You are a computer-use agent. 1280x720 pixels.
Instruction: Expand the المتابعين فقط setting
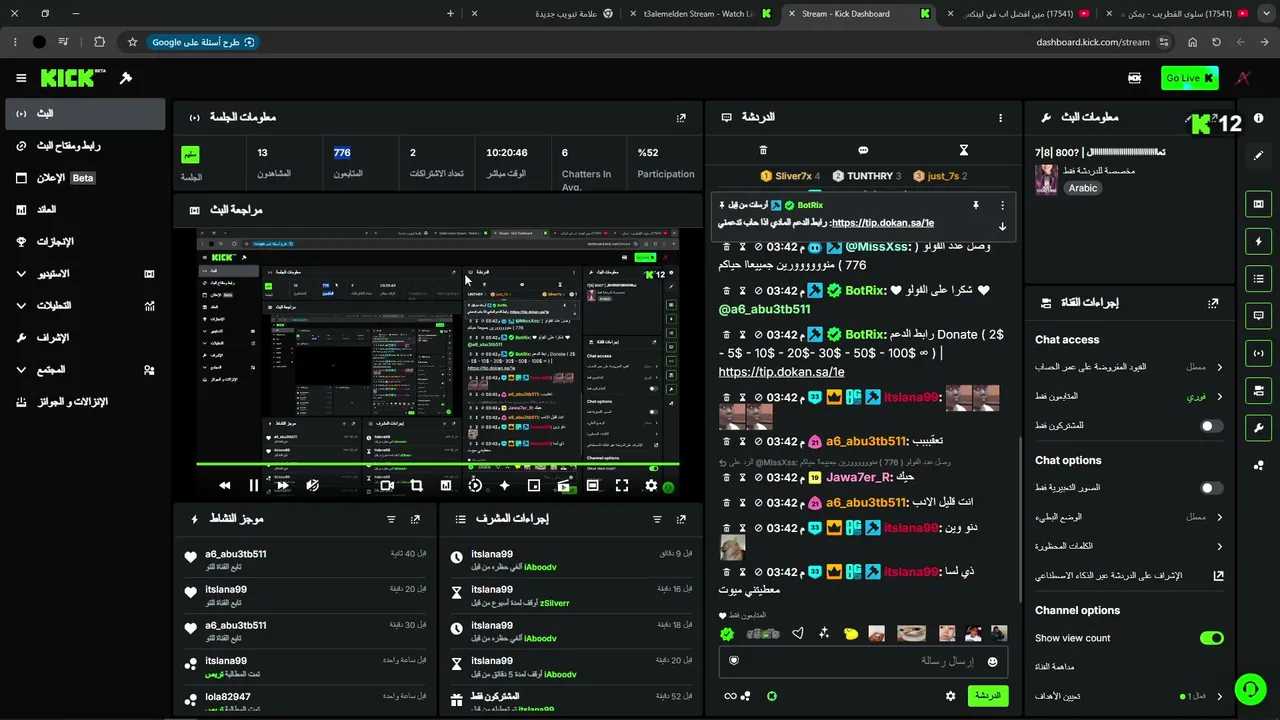1127,396
